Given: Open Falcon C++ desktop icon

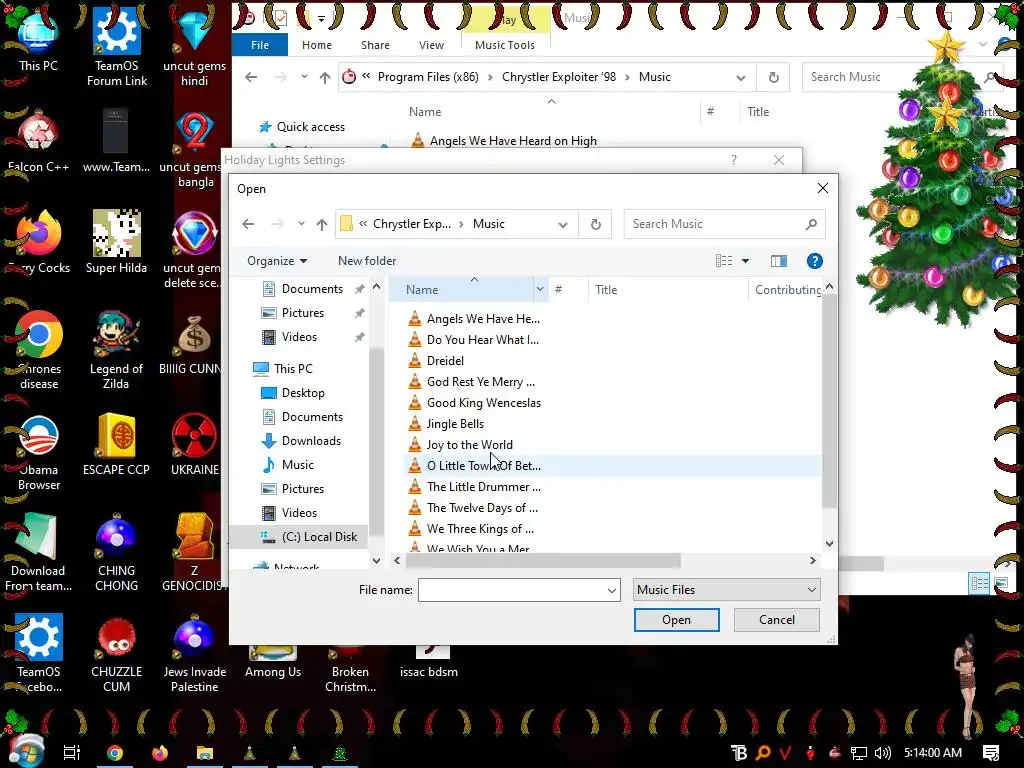Looking at the screenshot, I should tap(38, 142).
